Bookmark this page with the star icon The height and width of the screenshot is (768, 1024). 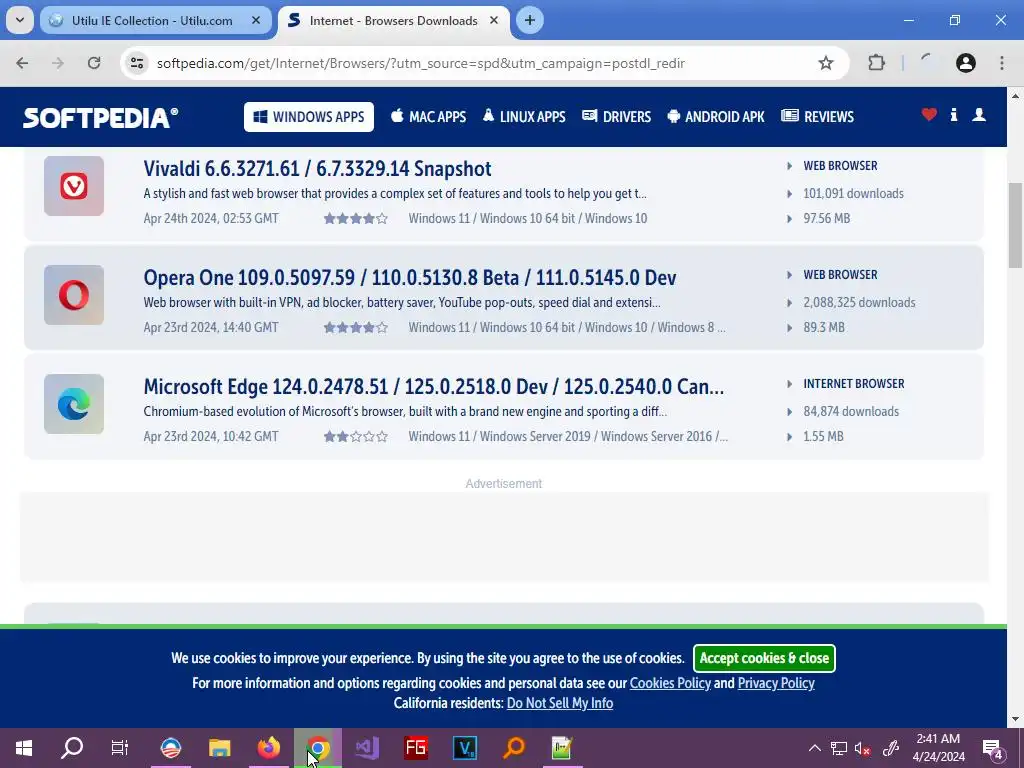point(826,63)
